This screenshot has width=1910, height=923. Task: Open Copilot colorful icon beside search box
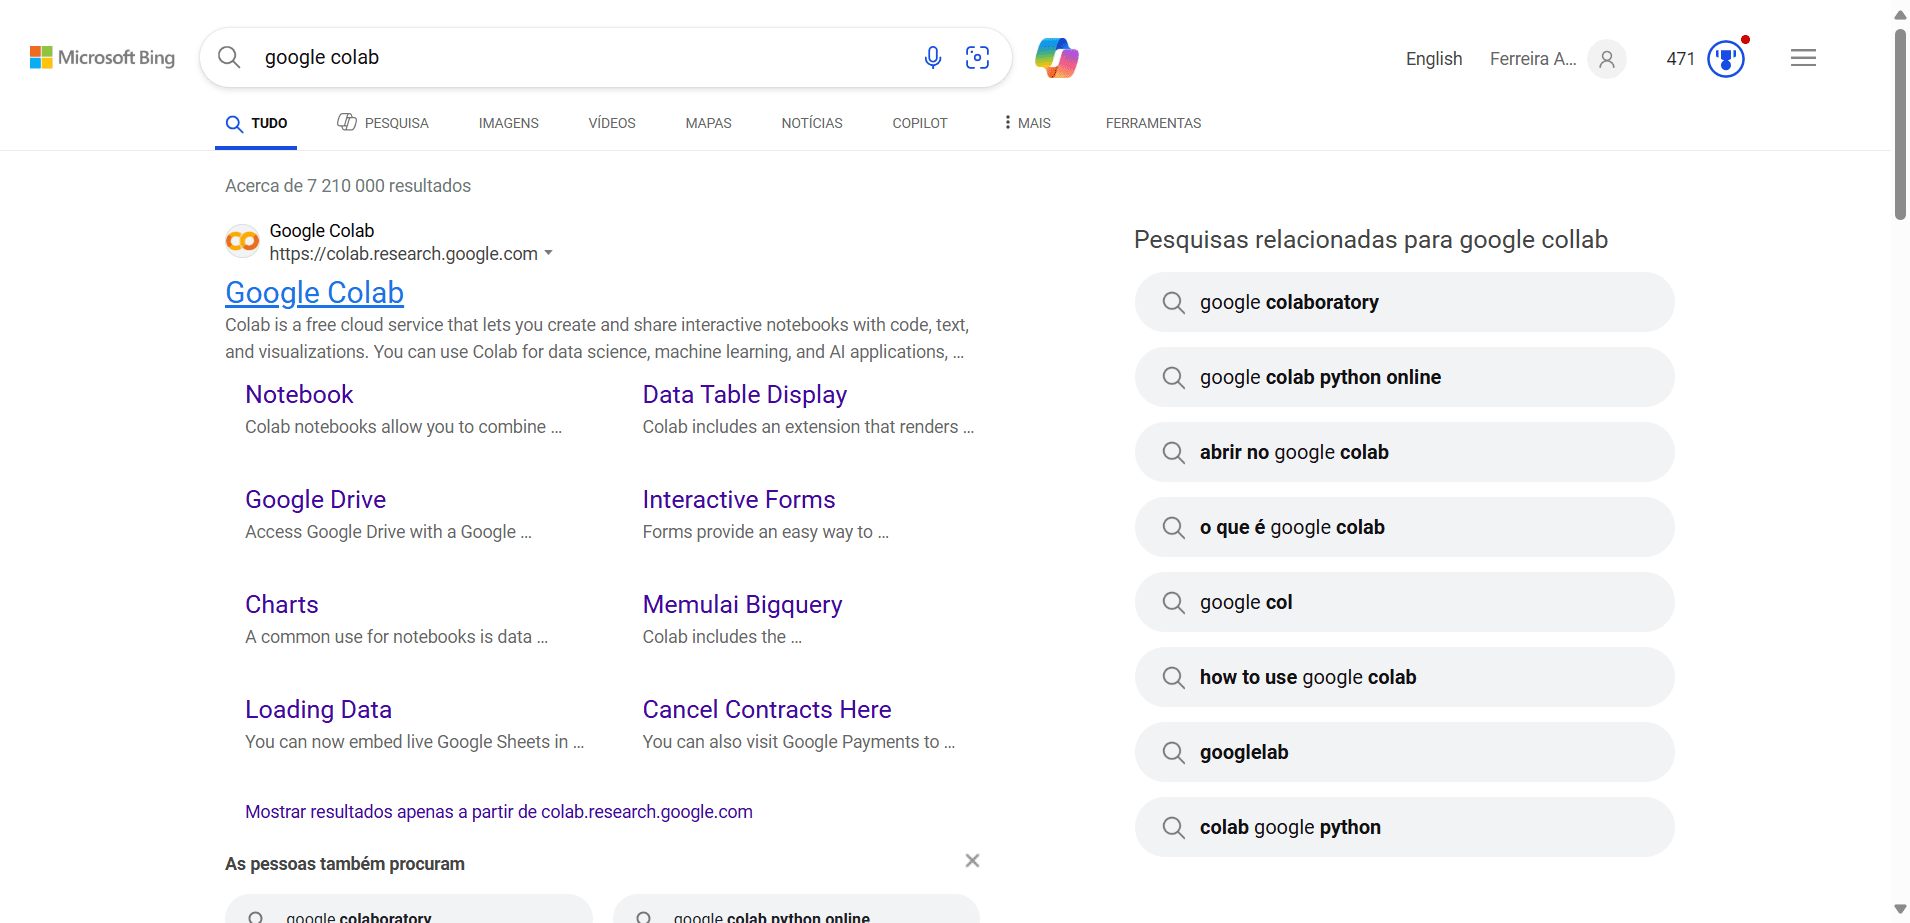[x=1057, y=58]
